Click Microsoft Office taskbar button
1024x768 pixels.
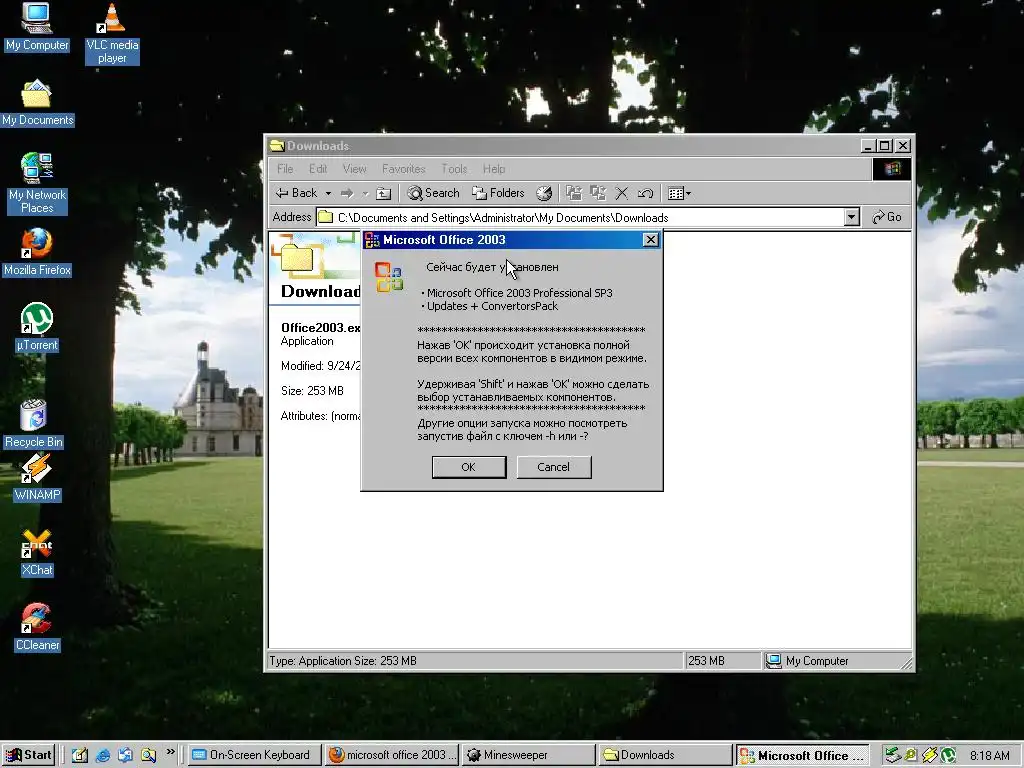click(x=802, y=755)
